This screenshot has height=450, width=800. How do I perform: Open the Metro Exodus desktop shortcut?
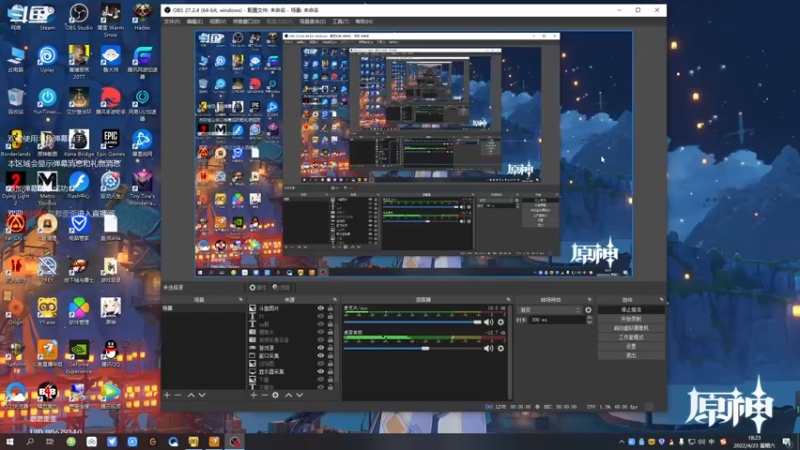click(x=47, y=188)
